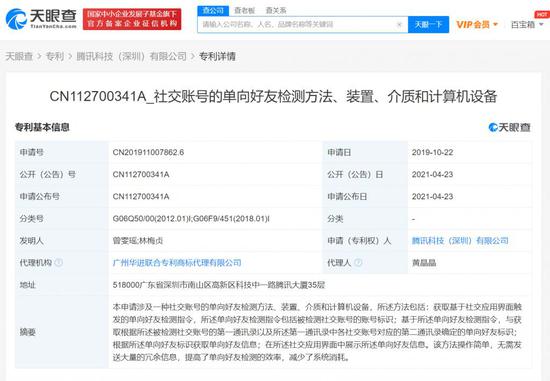This screenshot has height=381, width=550.
Task: Select the 查老板 search tab
Action: point(244,11)
